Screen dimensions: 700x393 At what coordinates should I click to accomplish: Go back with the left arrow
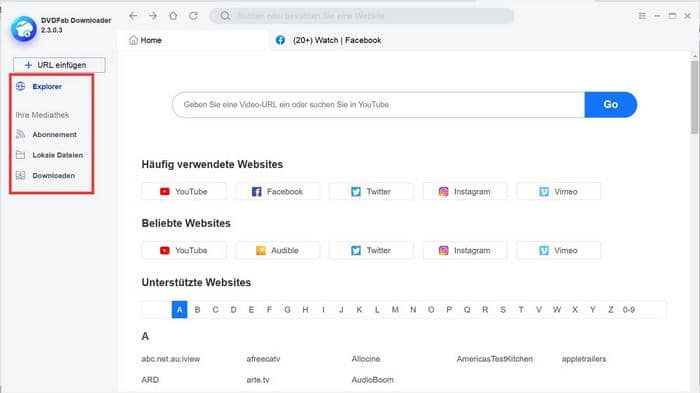click(x=133, y=16)
